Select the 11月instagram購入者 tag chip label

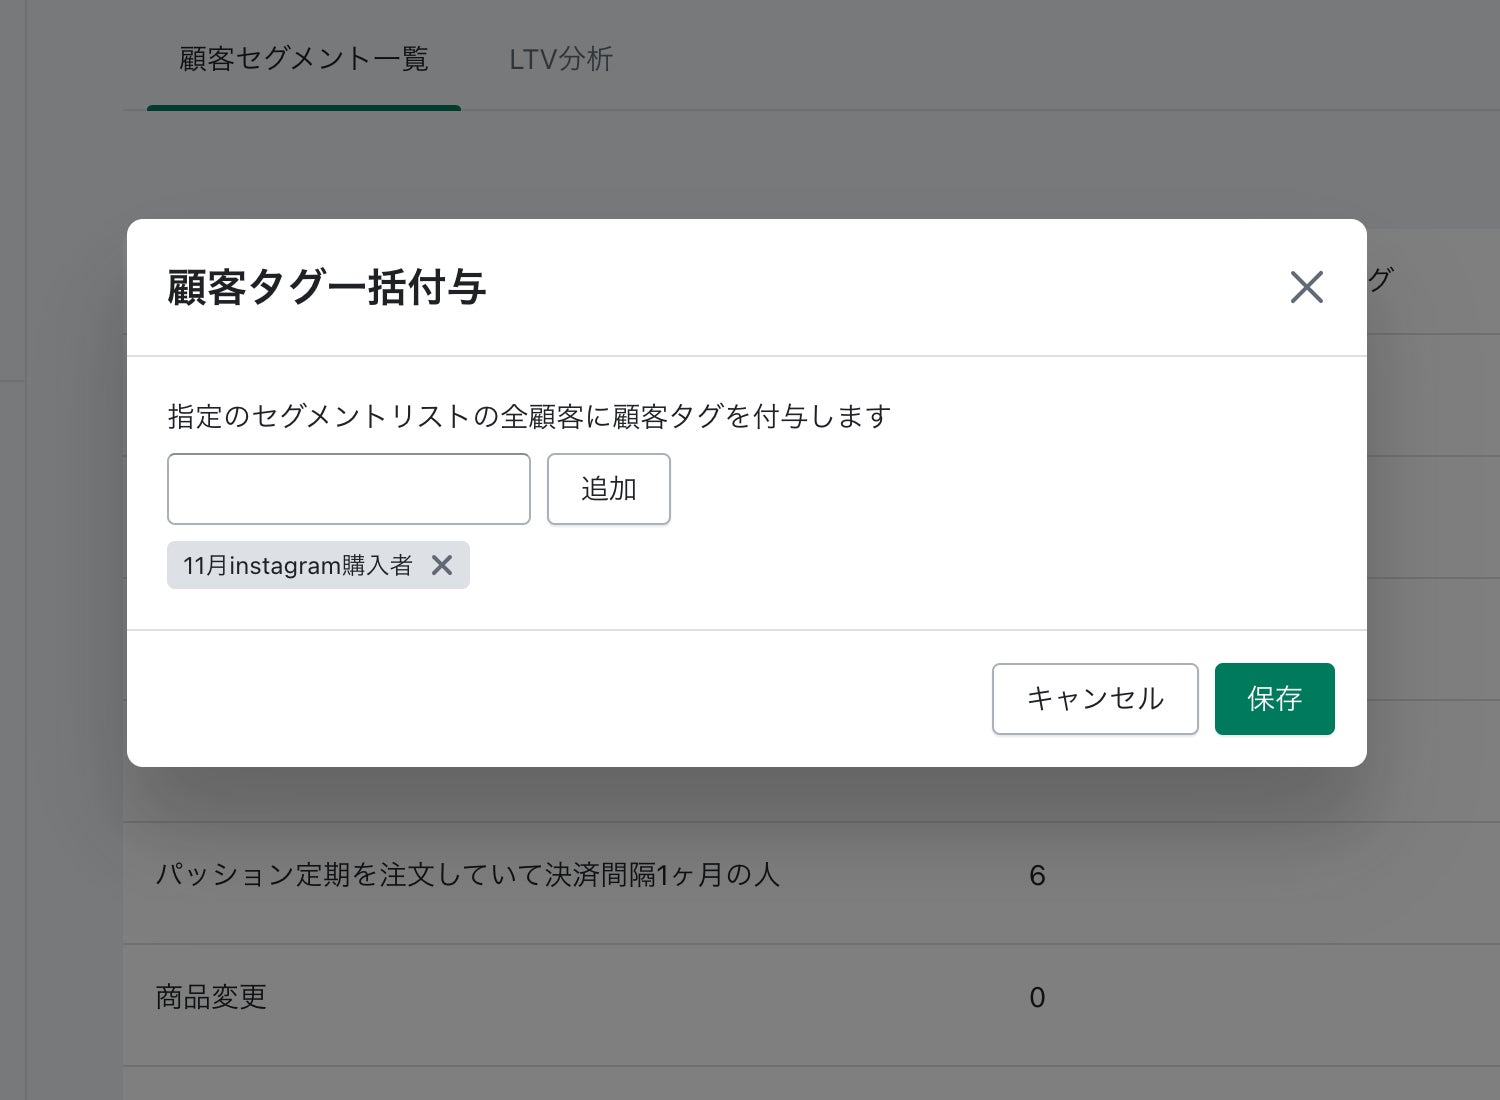coord(297,565)
